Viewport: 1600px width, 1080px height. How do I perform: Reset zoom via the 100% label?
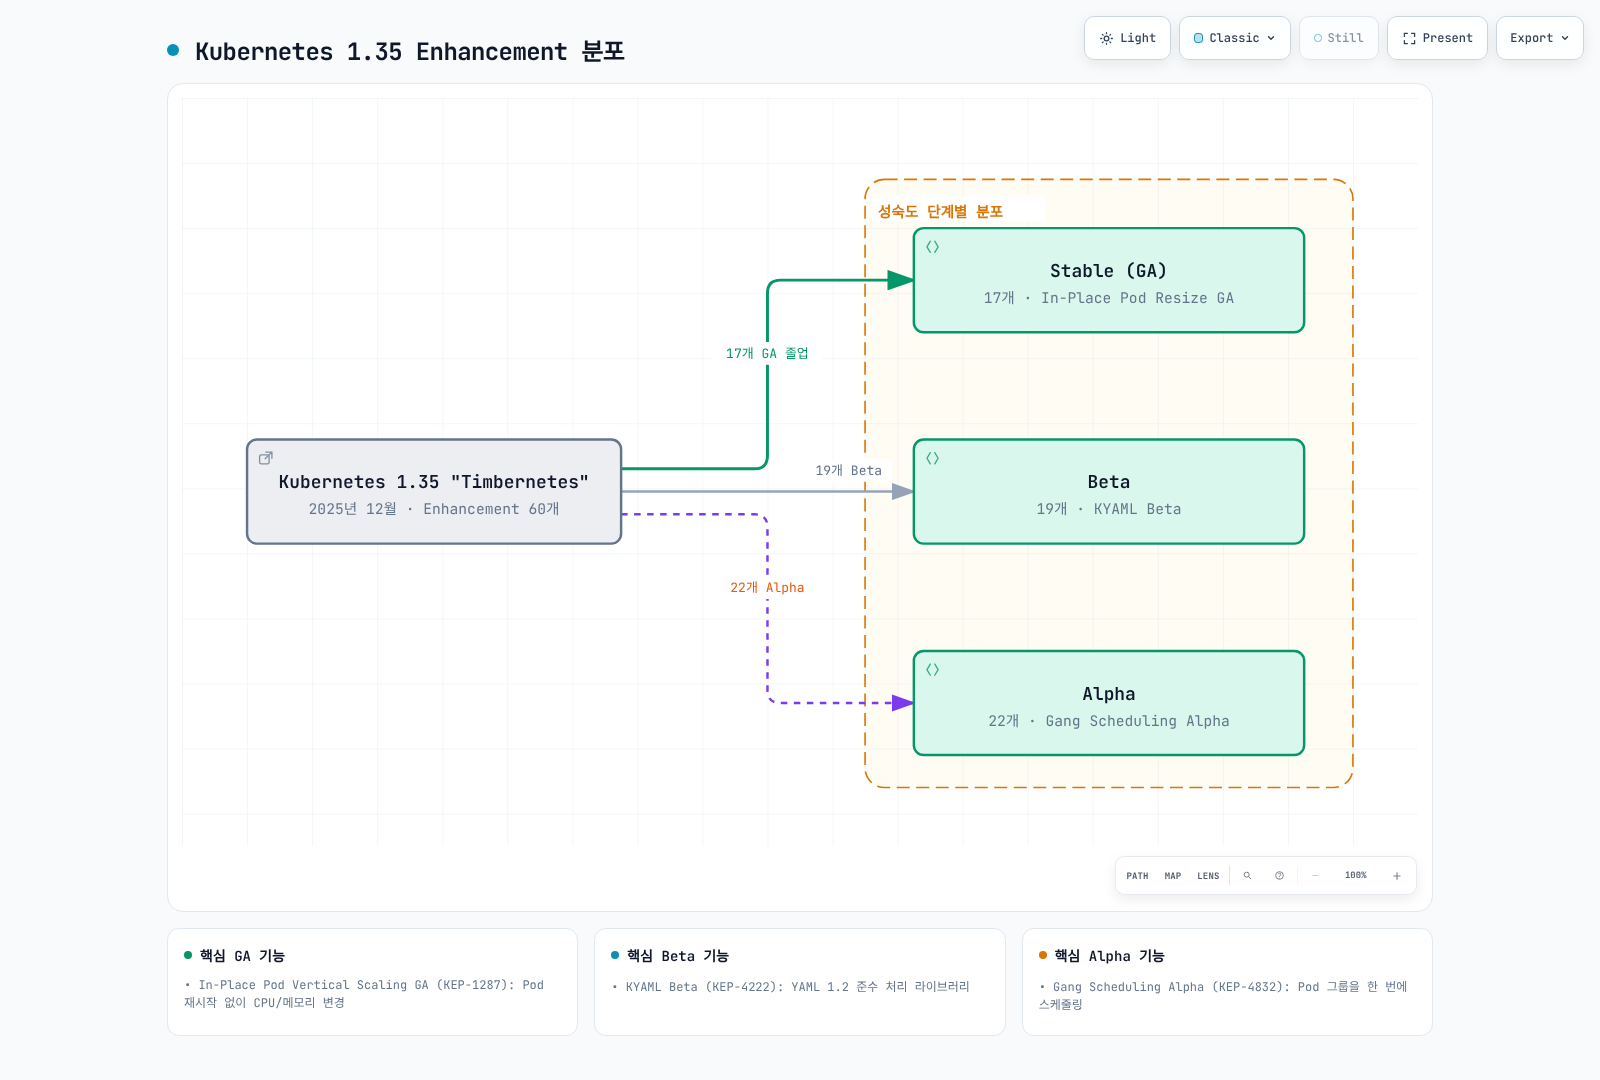click(1356, 876)
